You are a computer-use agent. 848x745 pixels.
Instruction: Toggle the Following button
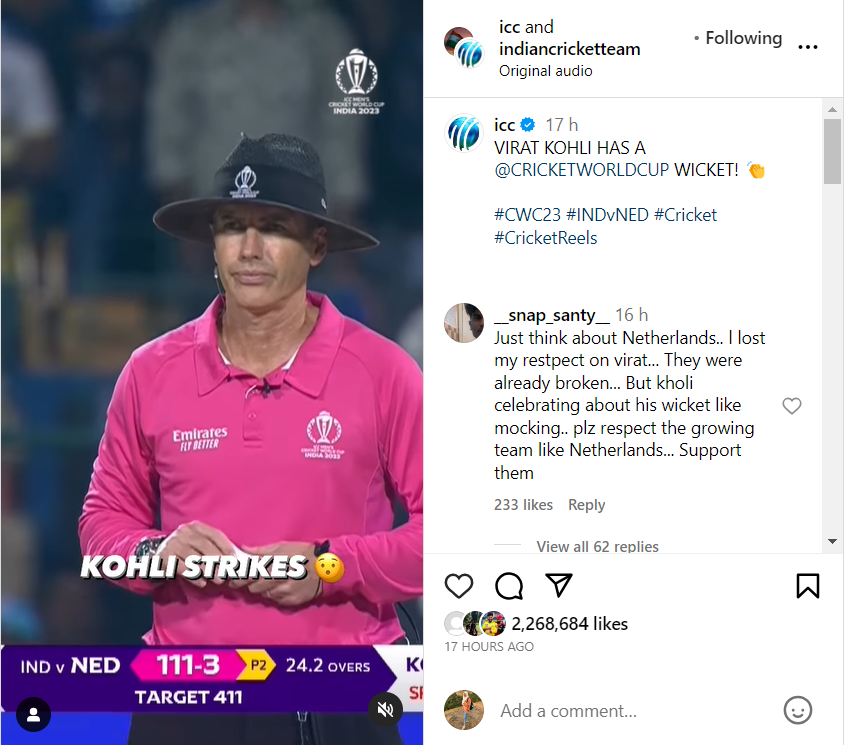(744, 38)
